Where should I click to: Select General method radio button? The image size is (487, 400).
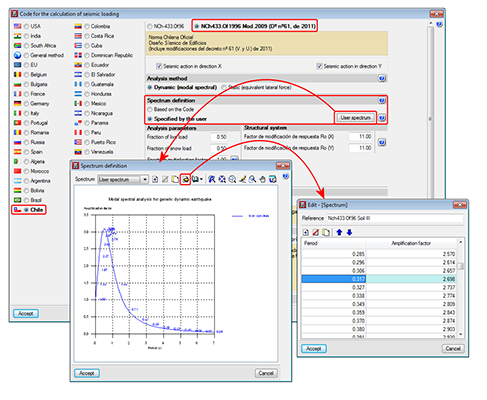point(26,55)
